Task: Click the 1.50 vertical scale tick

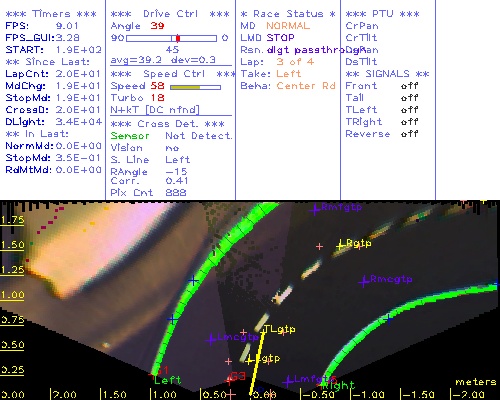Action: (x=12, y=245)
